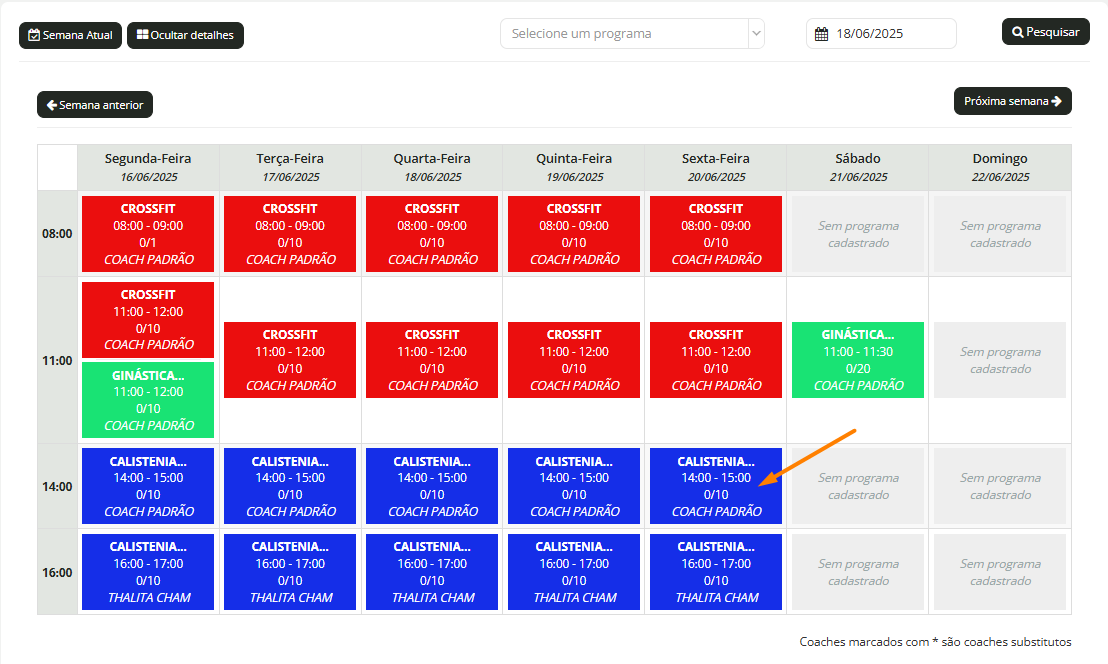1108x664 pixels.
Task: Click the Sábado 21/06/2025 column header
Action: [x=858, y=167]
